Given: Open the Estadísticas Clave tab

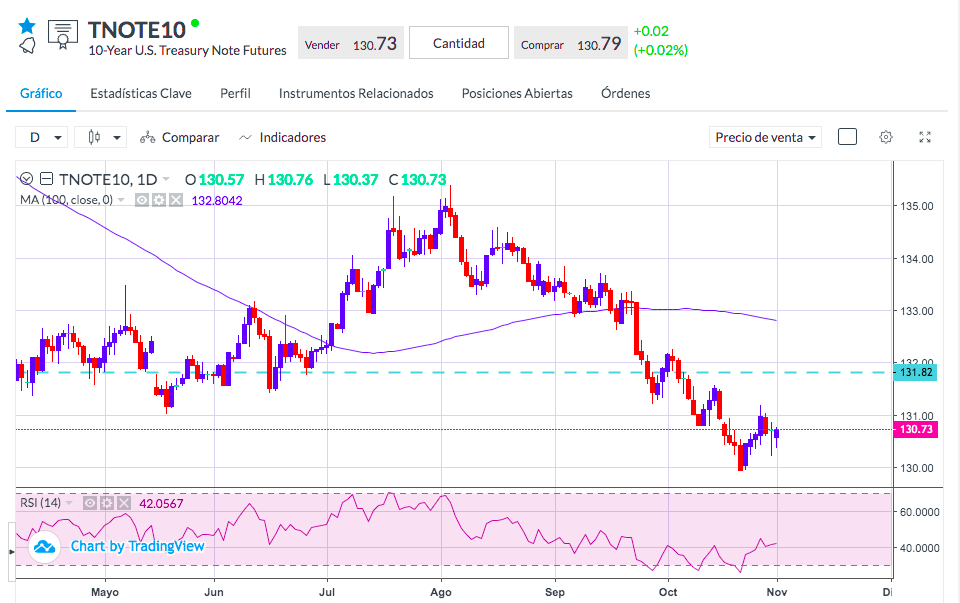Looking at the screenshot, I should coord(141,94).
